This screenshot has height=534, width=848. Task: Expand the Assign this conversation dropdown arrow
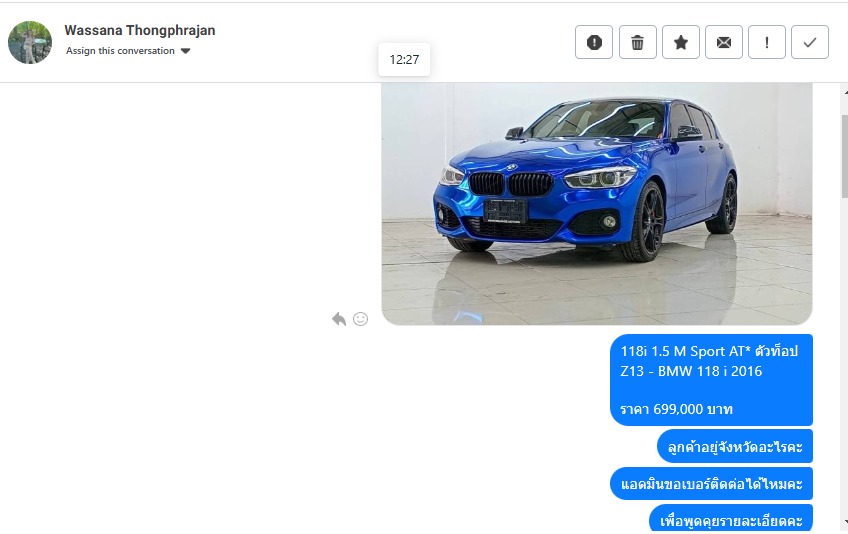186,51
